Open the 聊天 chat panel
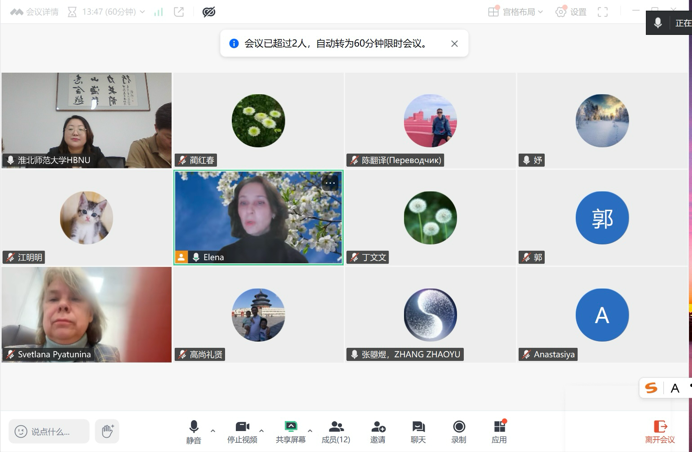The width and height of the screenshot is (692, 452). (418, 432)
